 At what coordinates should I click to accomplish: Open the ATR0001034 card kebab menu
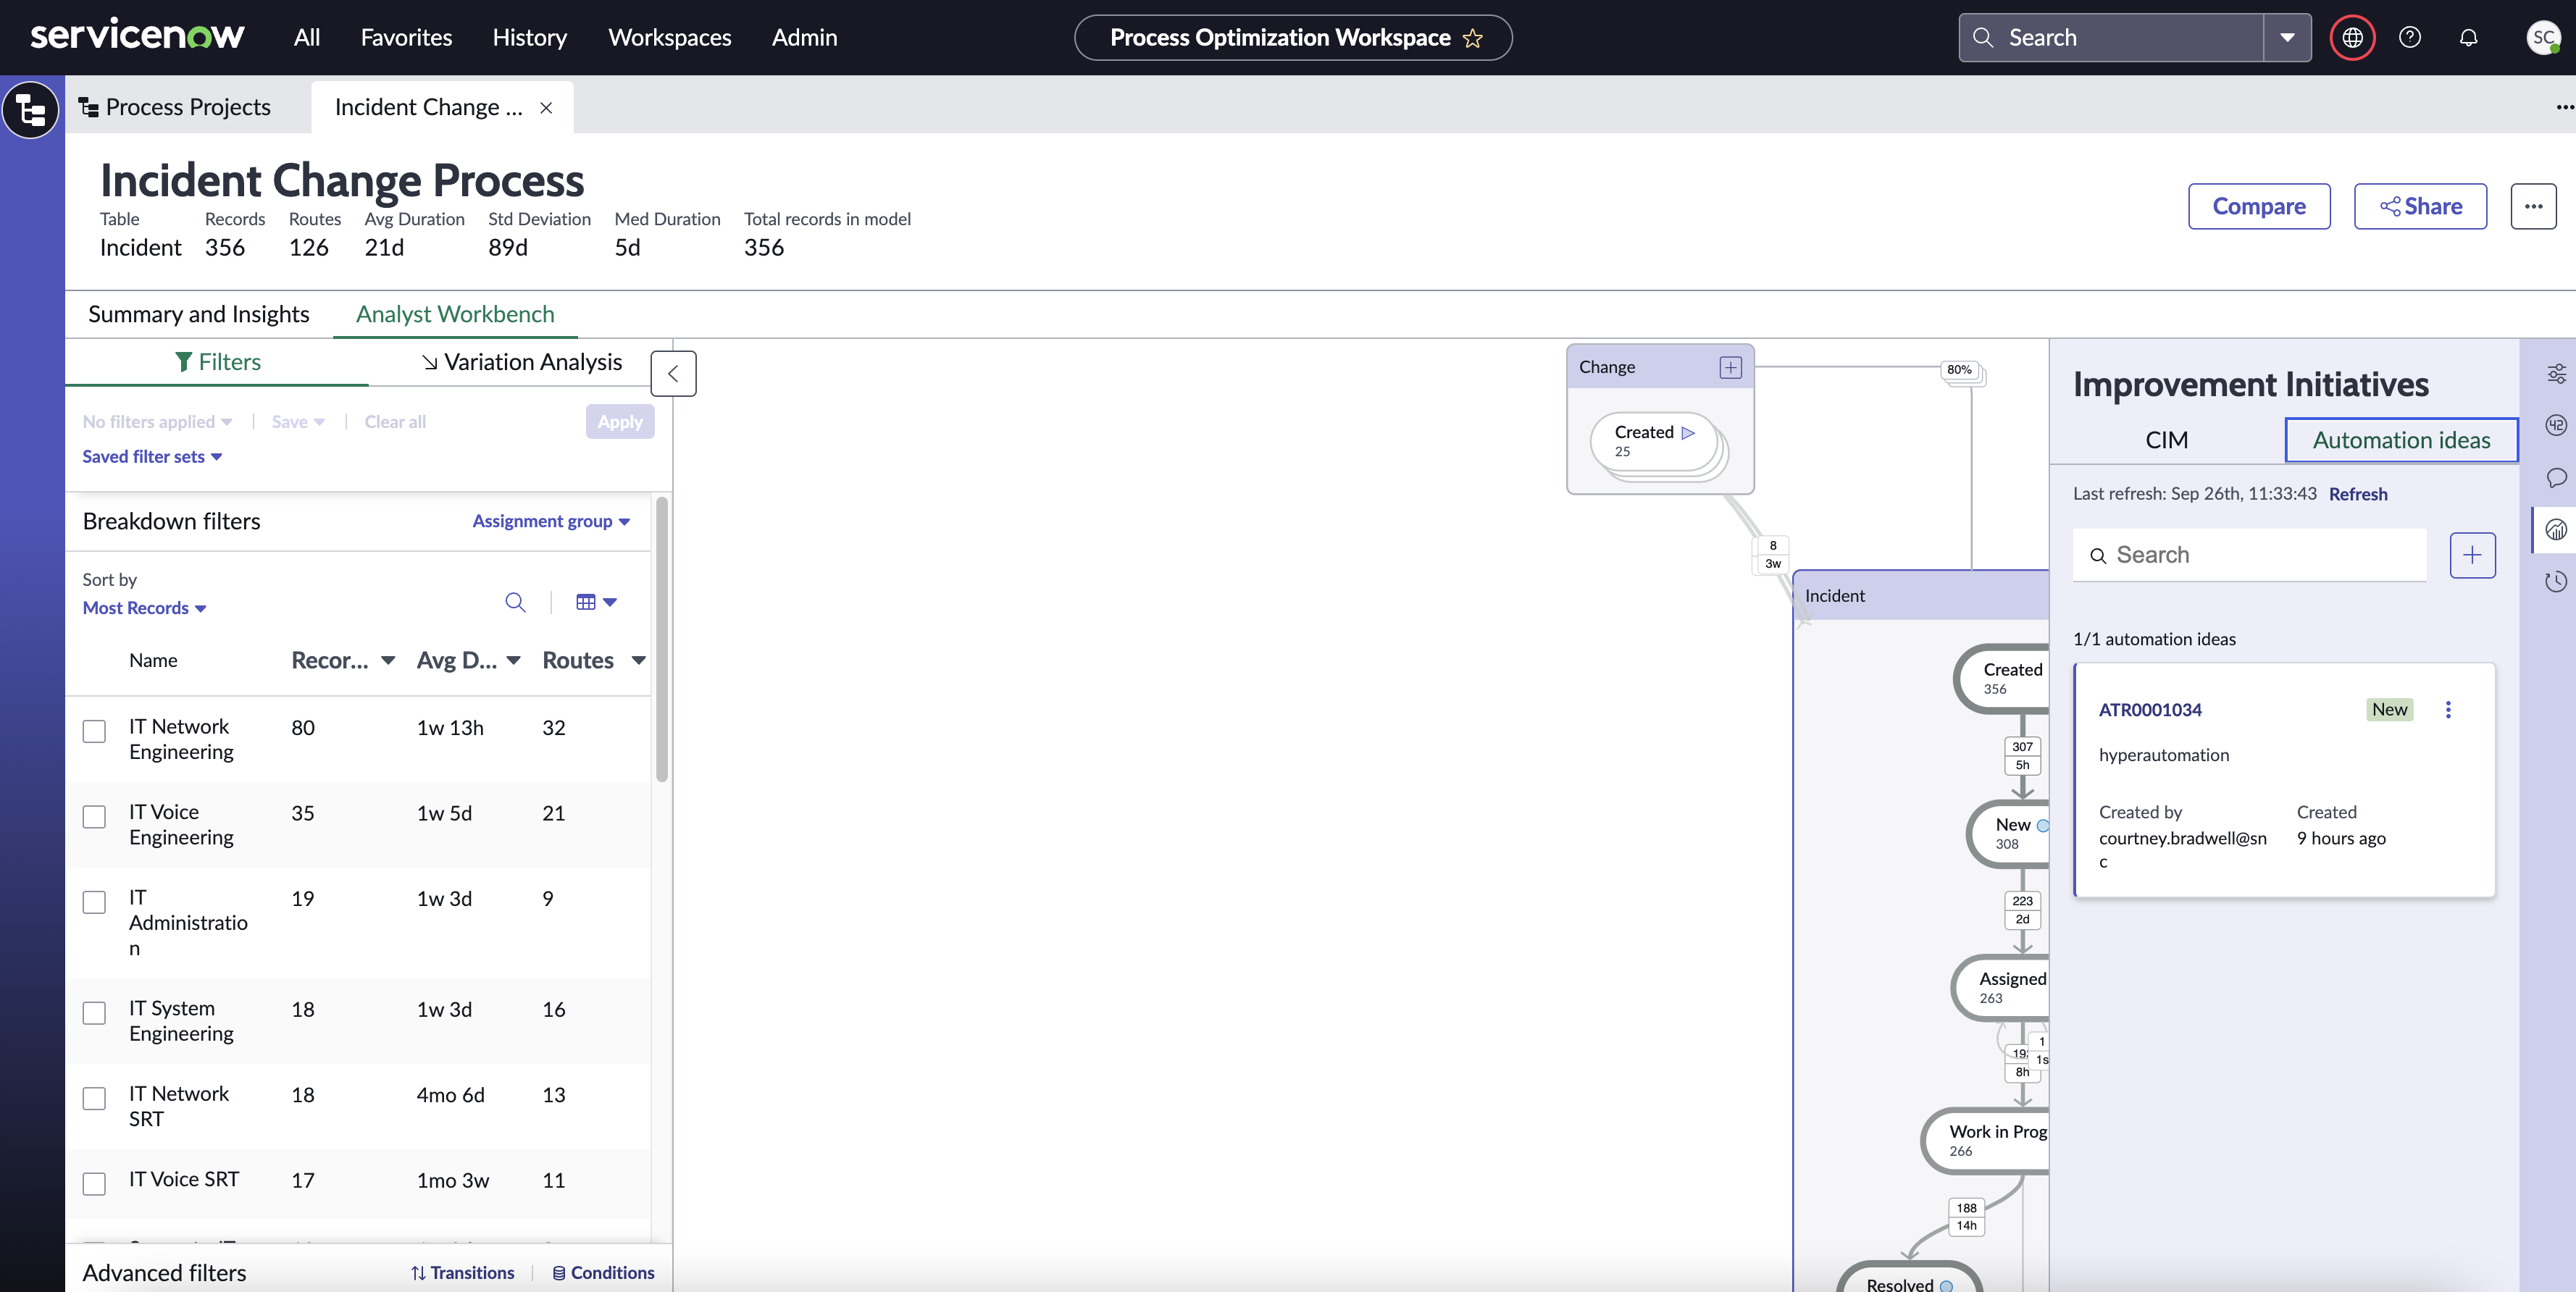pos(2448,710)
